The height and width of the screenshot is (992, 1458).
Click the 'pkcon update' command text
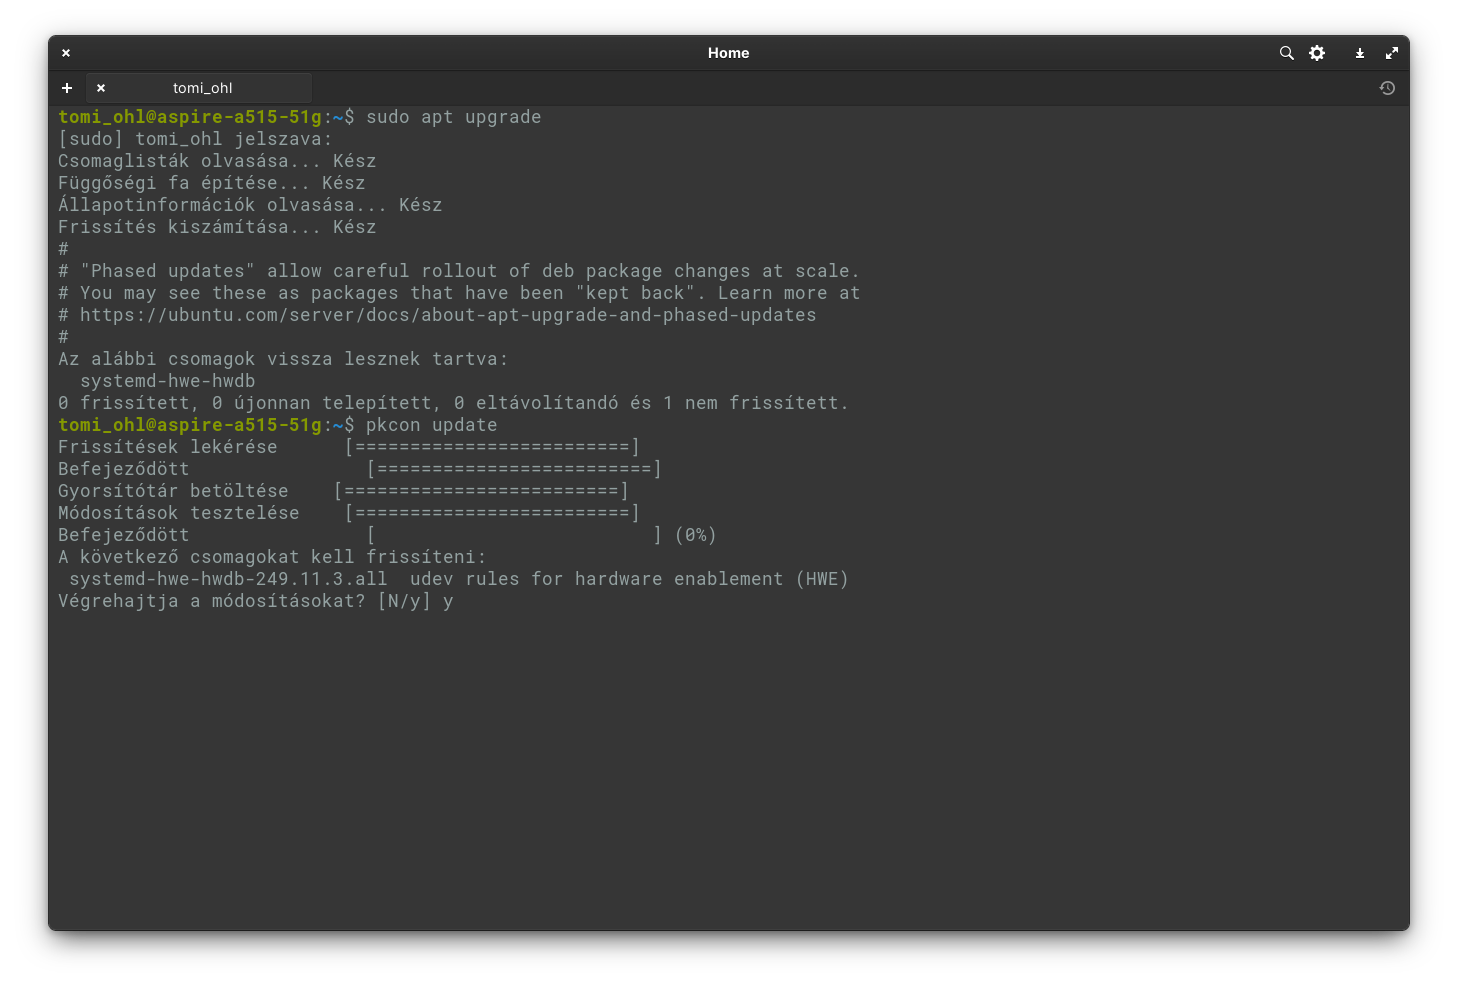(x=431, y=425)
